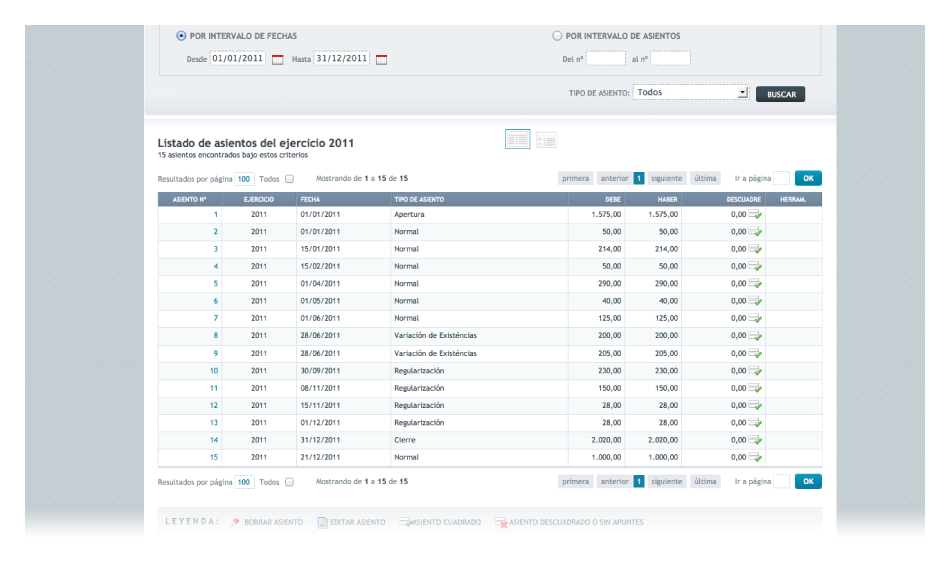950x562 pixels.
Task: Check the top Todos results checkbox
Action: (290, 179)
